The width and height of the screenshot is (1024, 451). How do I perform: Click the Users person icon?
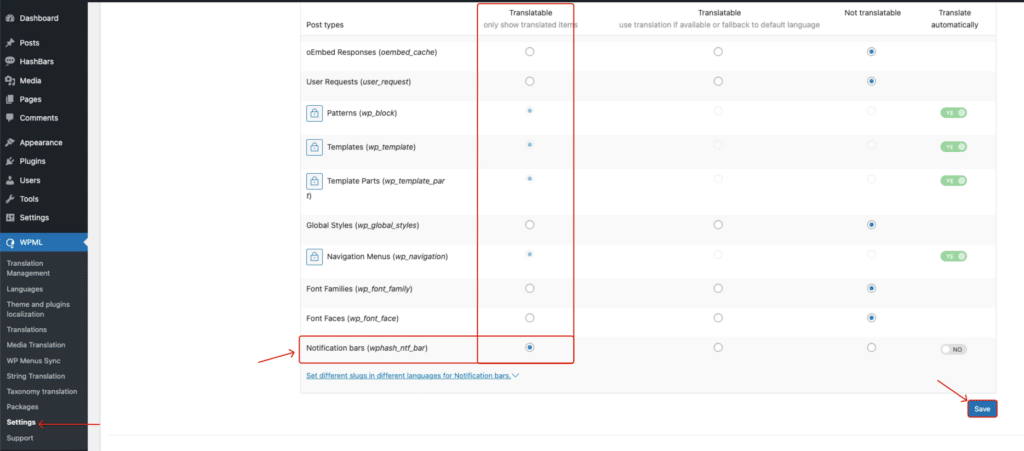10,180
